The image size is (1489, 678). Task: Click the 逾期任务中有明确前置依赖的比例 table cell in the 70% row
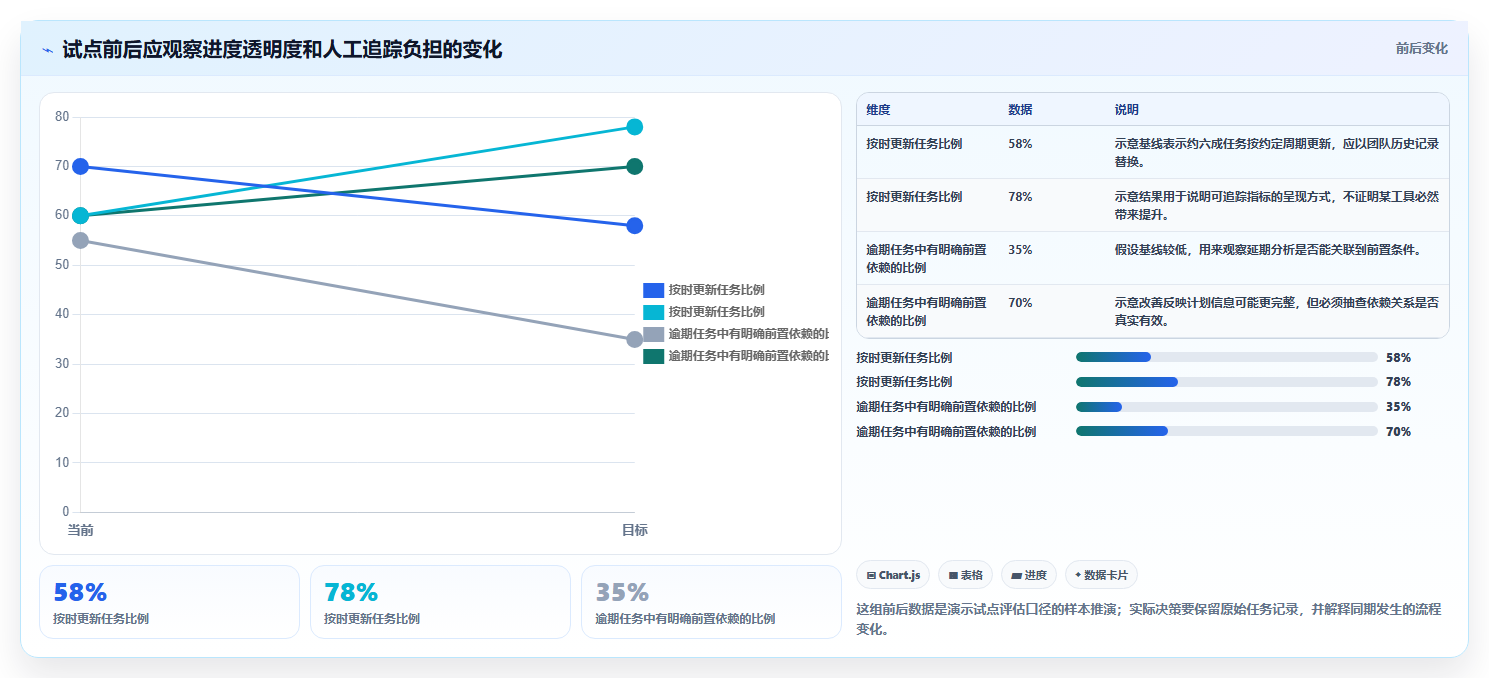[926, 312]
